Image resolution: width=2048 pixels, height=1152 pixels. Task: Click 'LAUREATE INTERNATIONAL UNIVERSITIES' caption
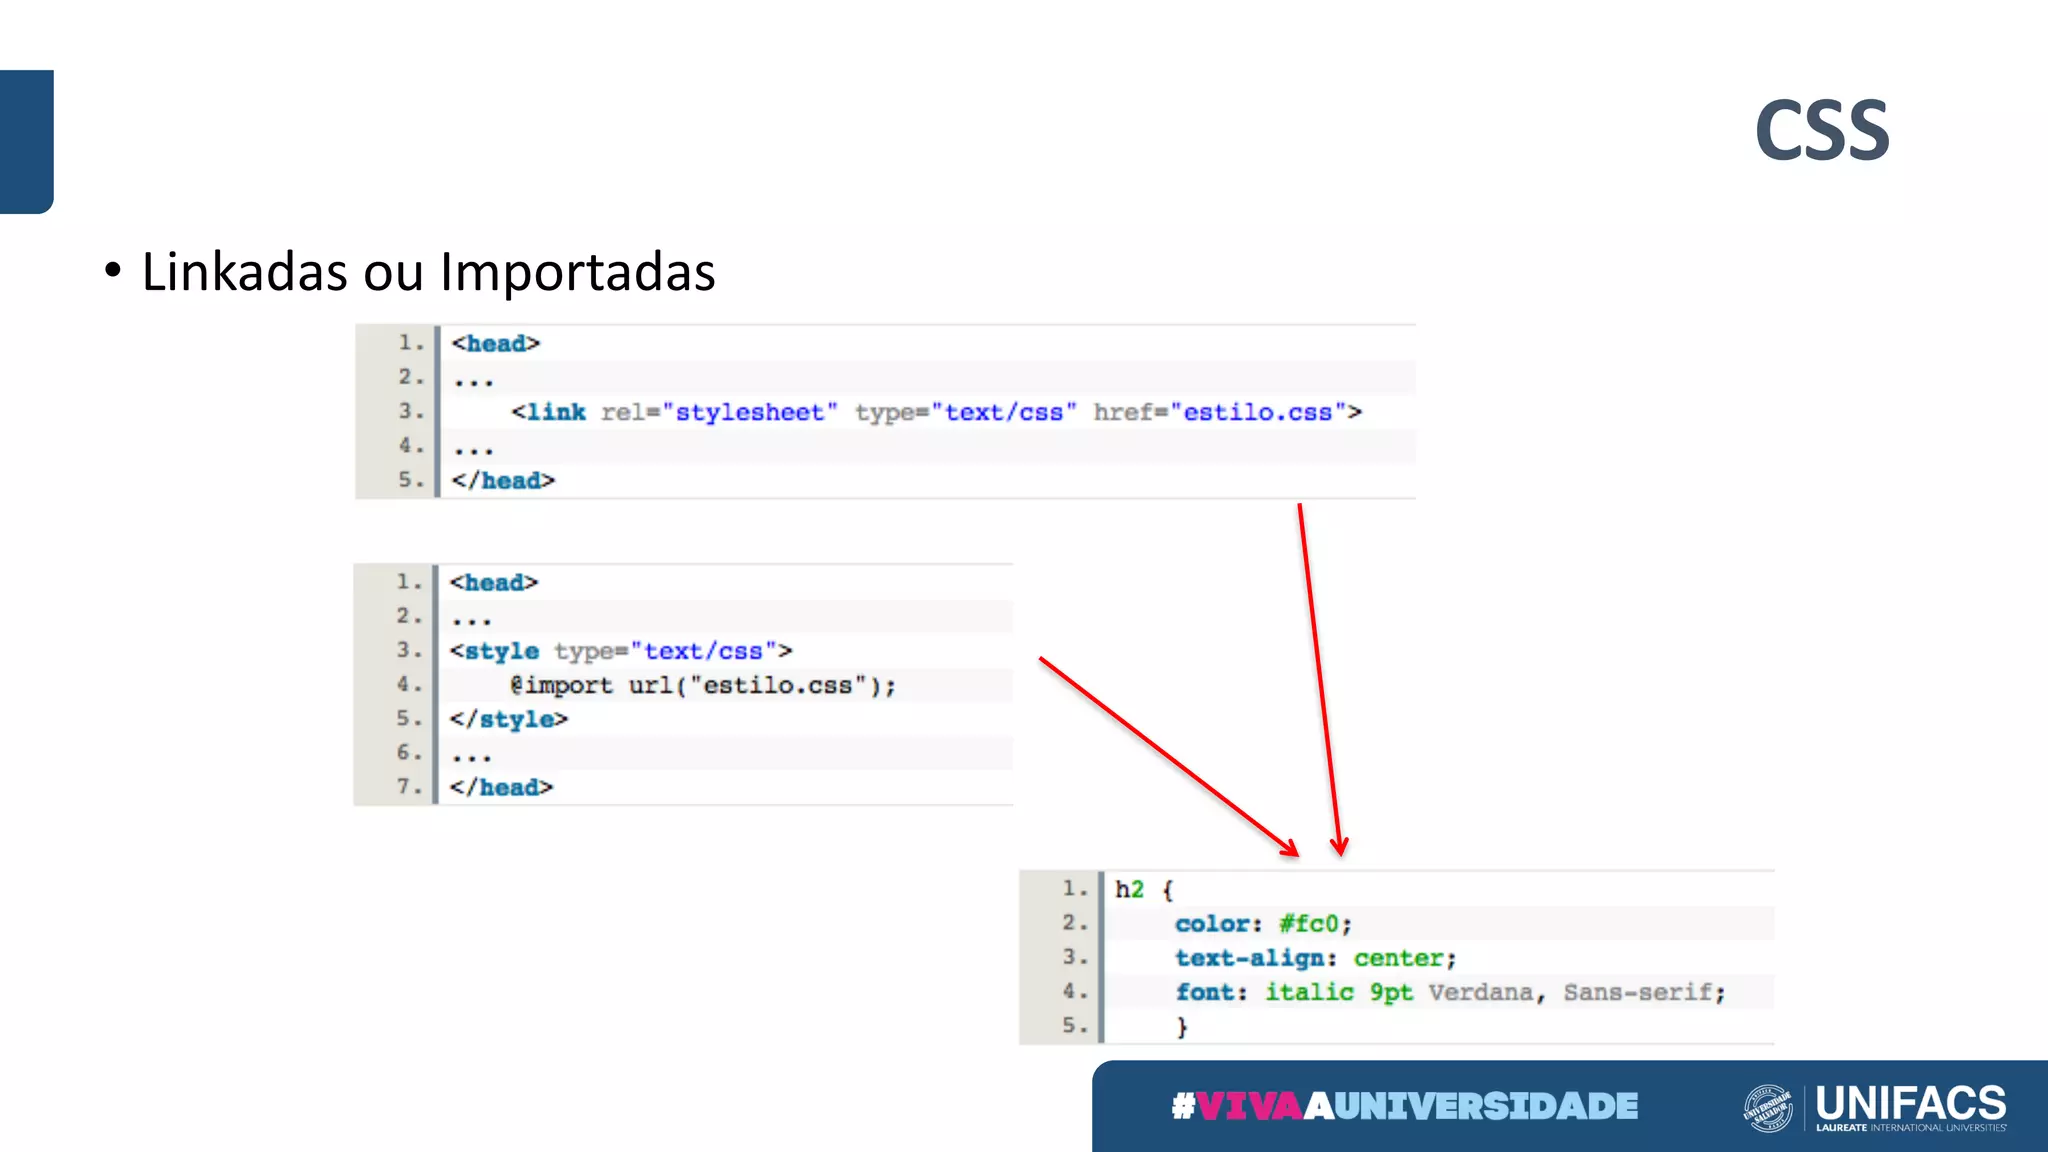1911,1128
